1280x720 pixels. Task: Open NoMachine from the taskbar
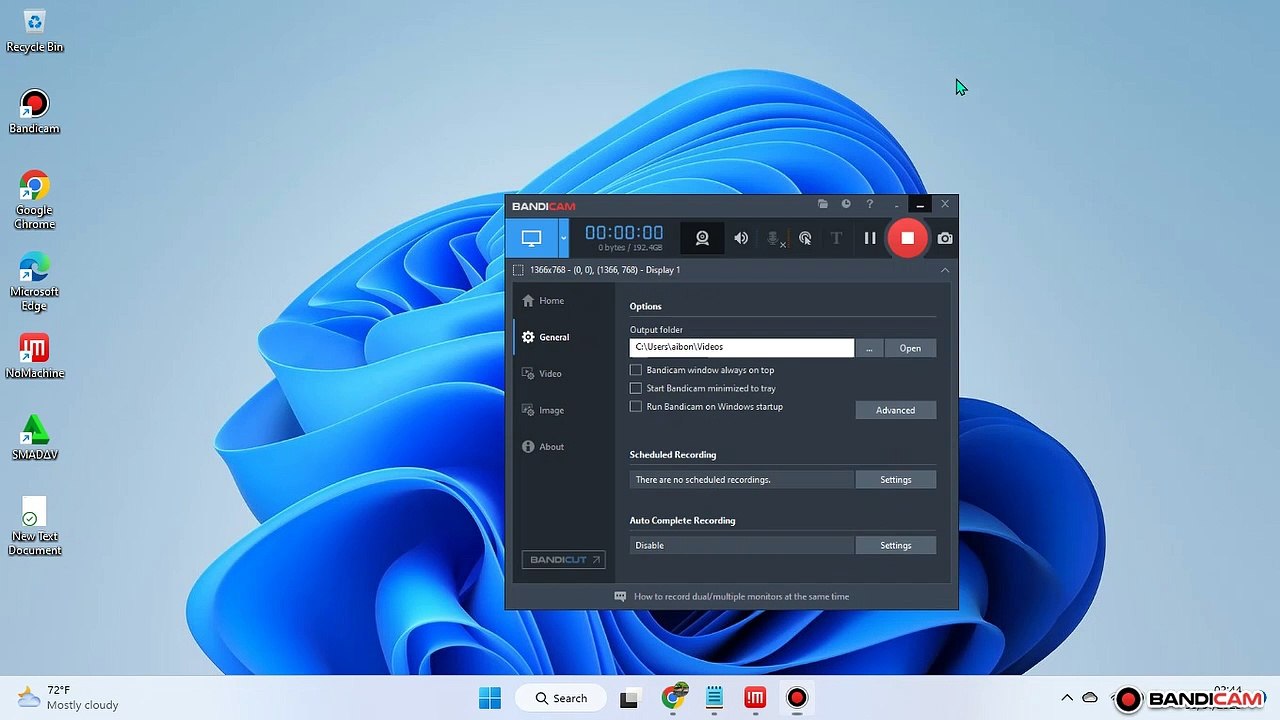755,698
